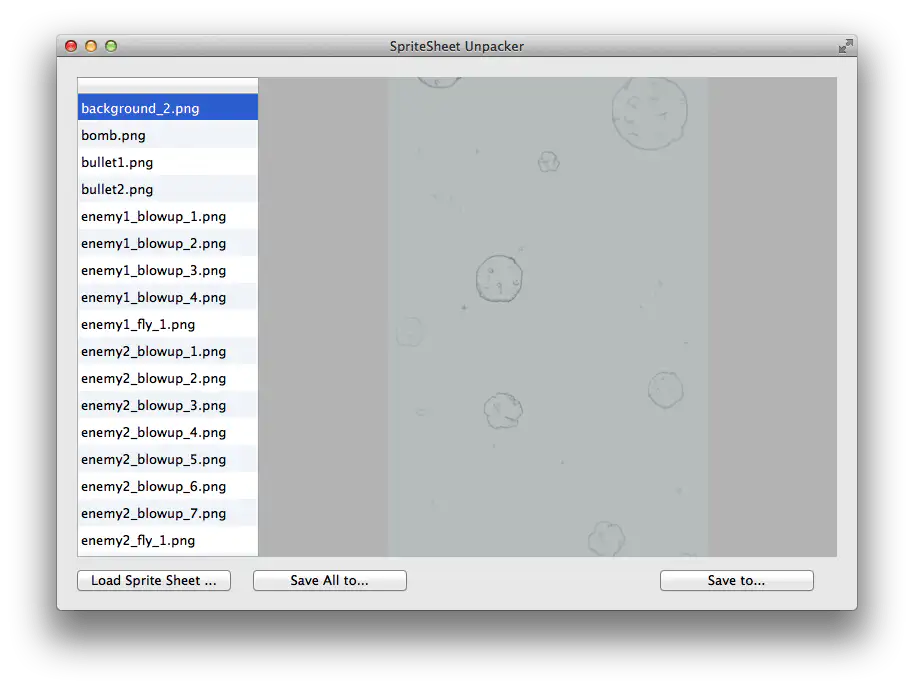Close the SpriteSheet Unpacker window

tap(71, 46)
